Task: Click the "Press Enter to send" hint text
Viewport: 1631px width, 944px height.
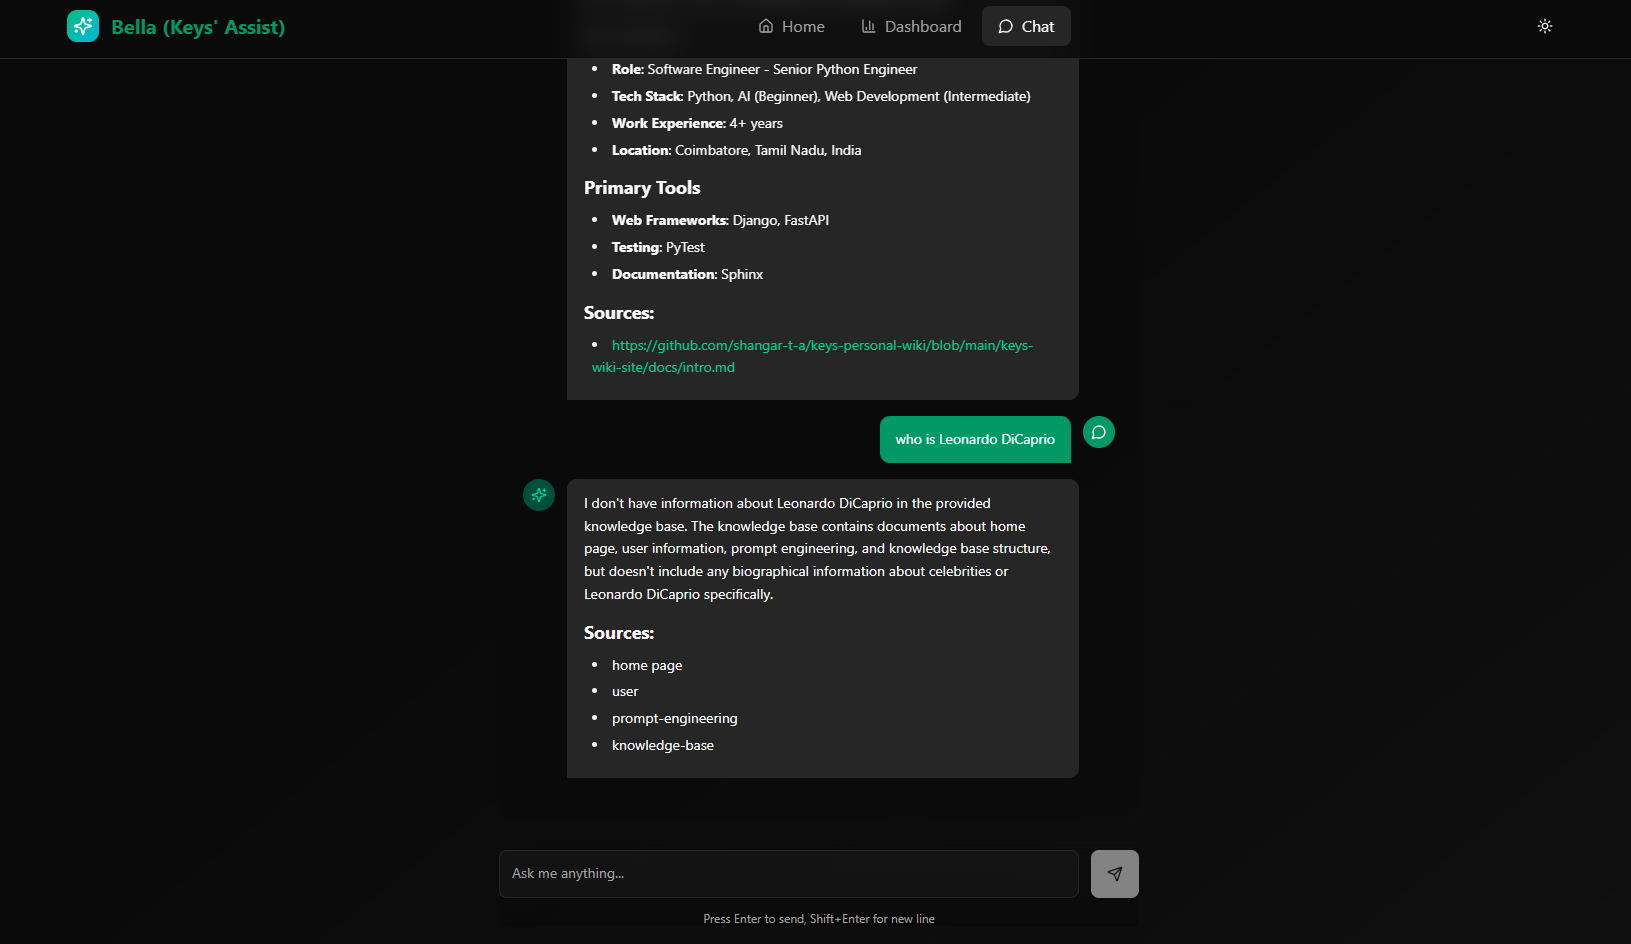Action: (x=818, y=919)
